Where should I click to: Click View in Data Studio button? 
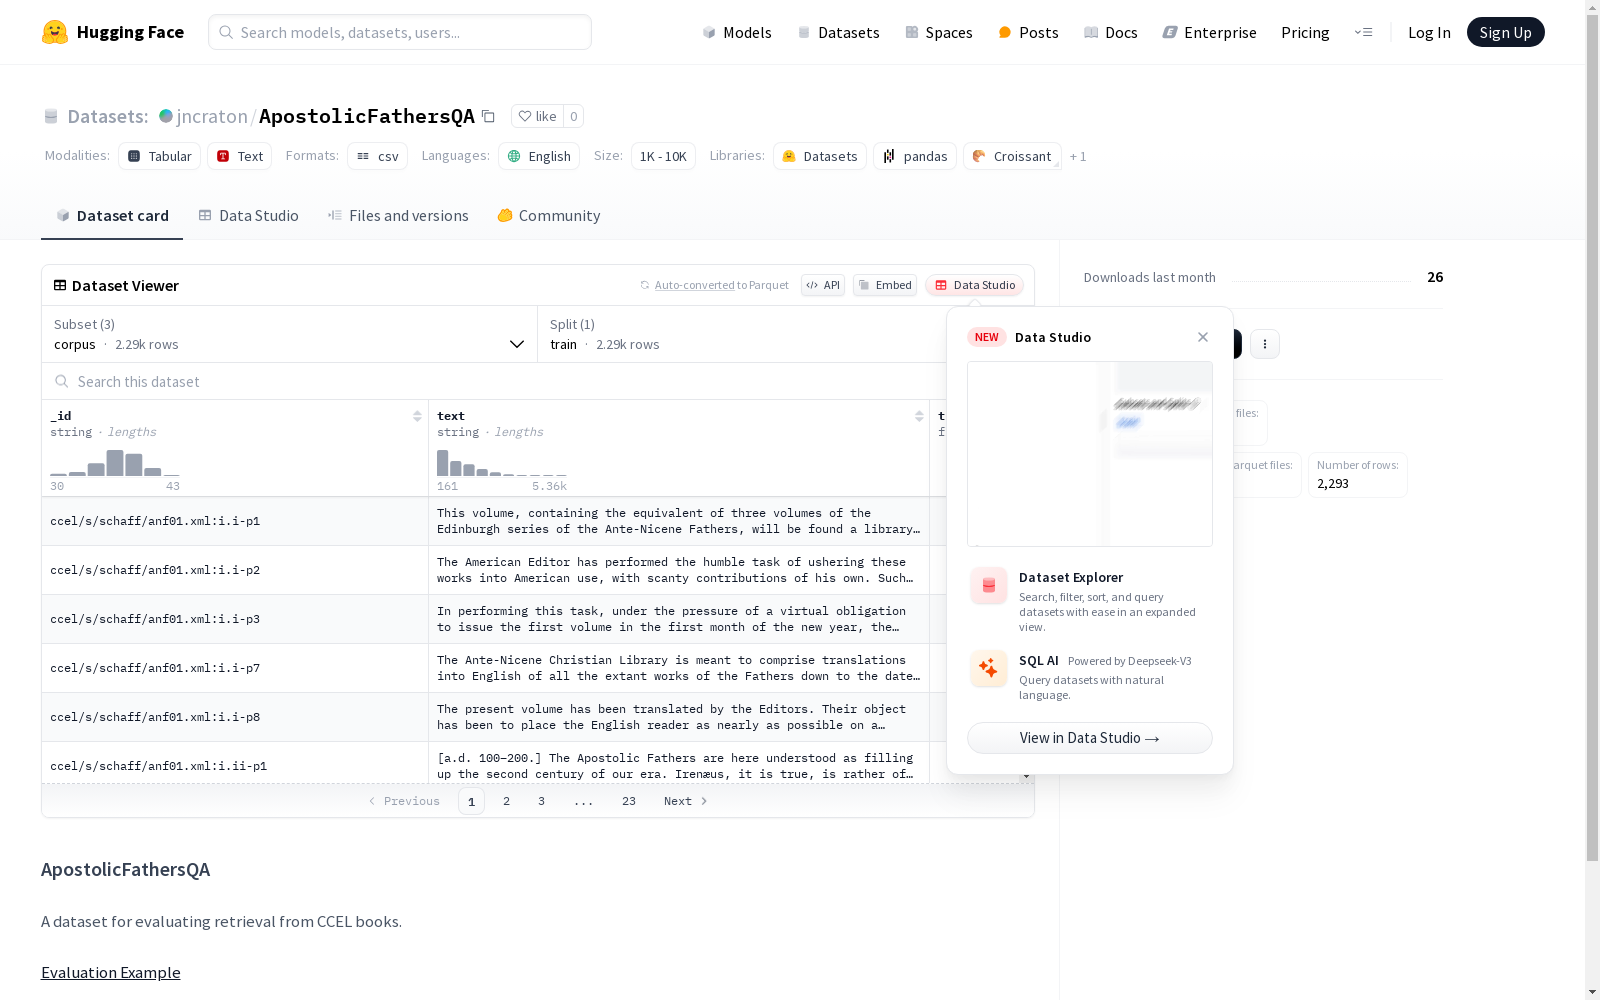[x=1090, y=738]
